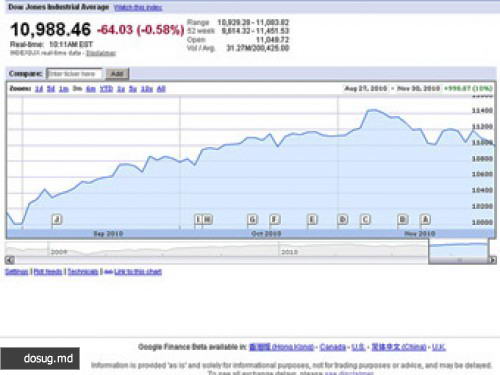Screen dimensions: 500x375
Task: Click the Sep 2010 axis label
Action: pos(108,234)
